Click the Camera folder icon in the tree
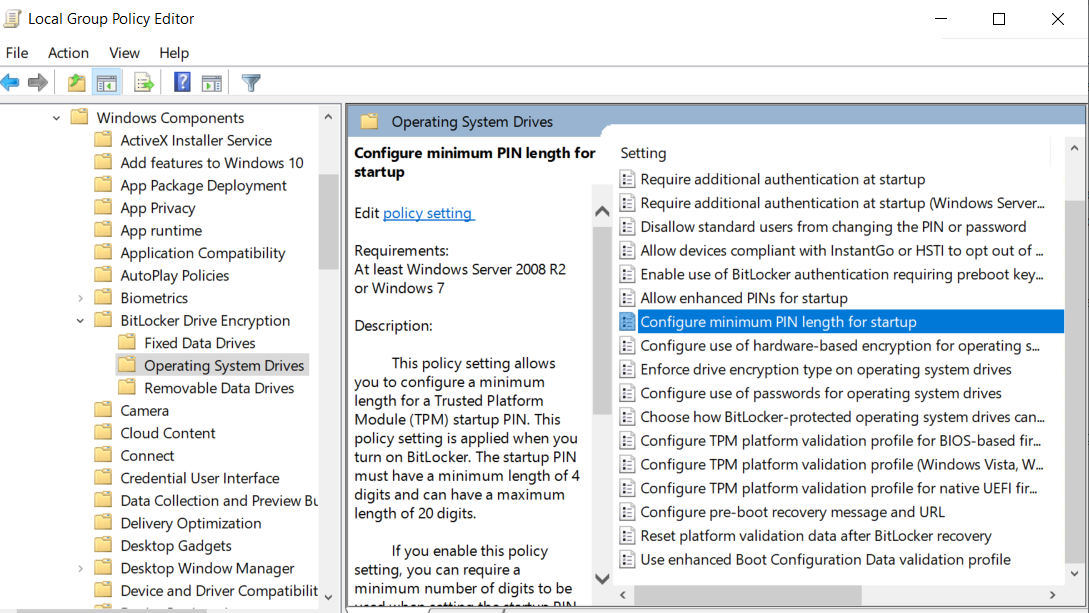This screenshot has width=1089, height=613. (x=103, y=410)
